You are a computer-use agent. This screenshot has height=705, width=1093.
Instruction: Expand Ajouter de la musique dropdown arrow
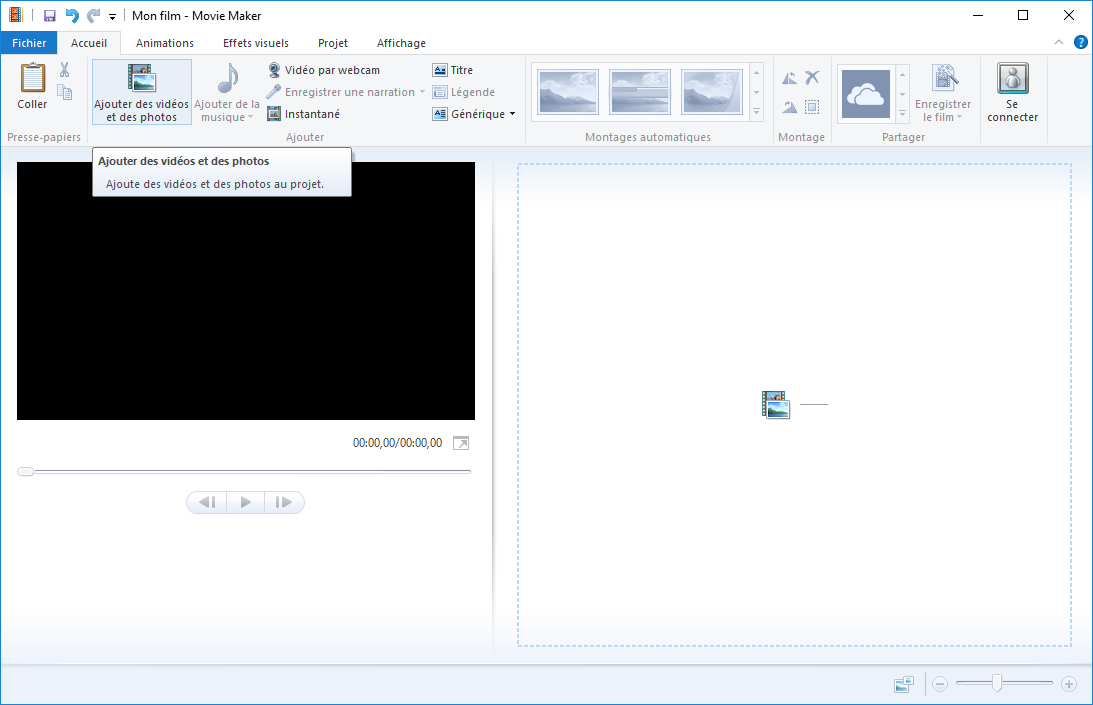click(x=250, y=117)
